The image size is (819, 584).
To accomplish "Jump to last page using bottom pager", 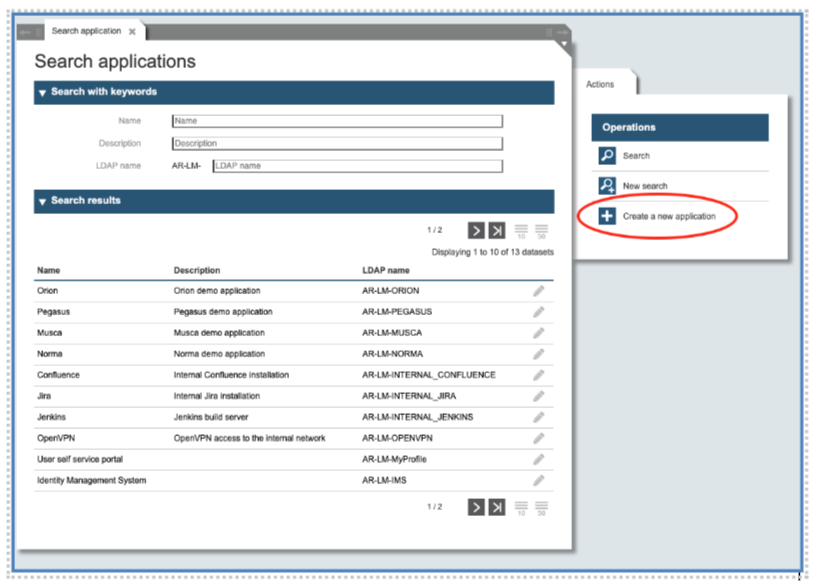I will pyautogui.click(x=497, y=507).
